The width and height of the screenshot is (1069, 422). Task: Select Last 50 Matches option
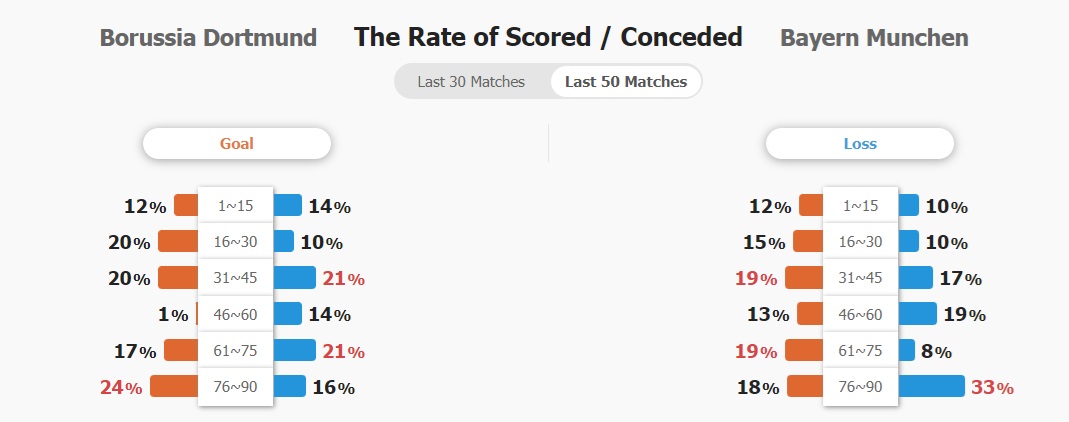pos(626,82)
